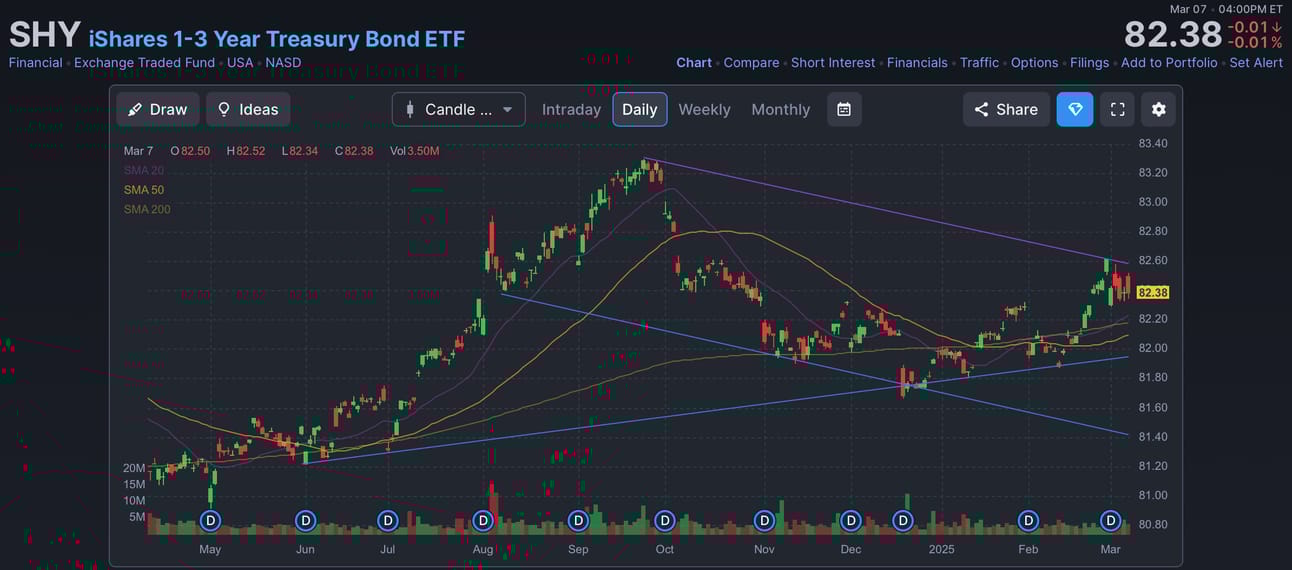The width and height of the screenshot is (1292, 570).
Task: Click the Oct label on time axis
Action: pos(664,549)
